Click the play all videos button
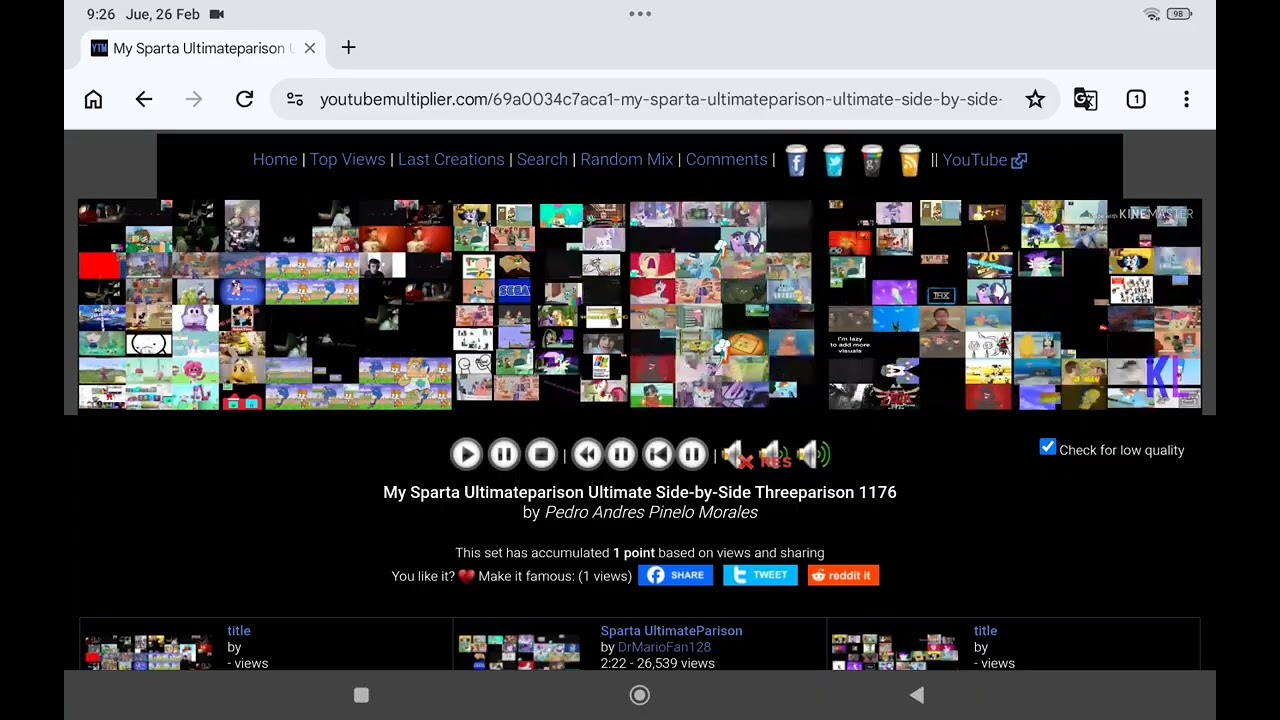This screenshot has width=1280, height=720. (466, 455)
